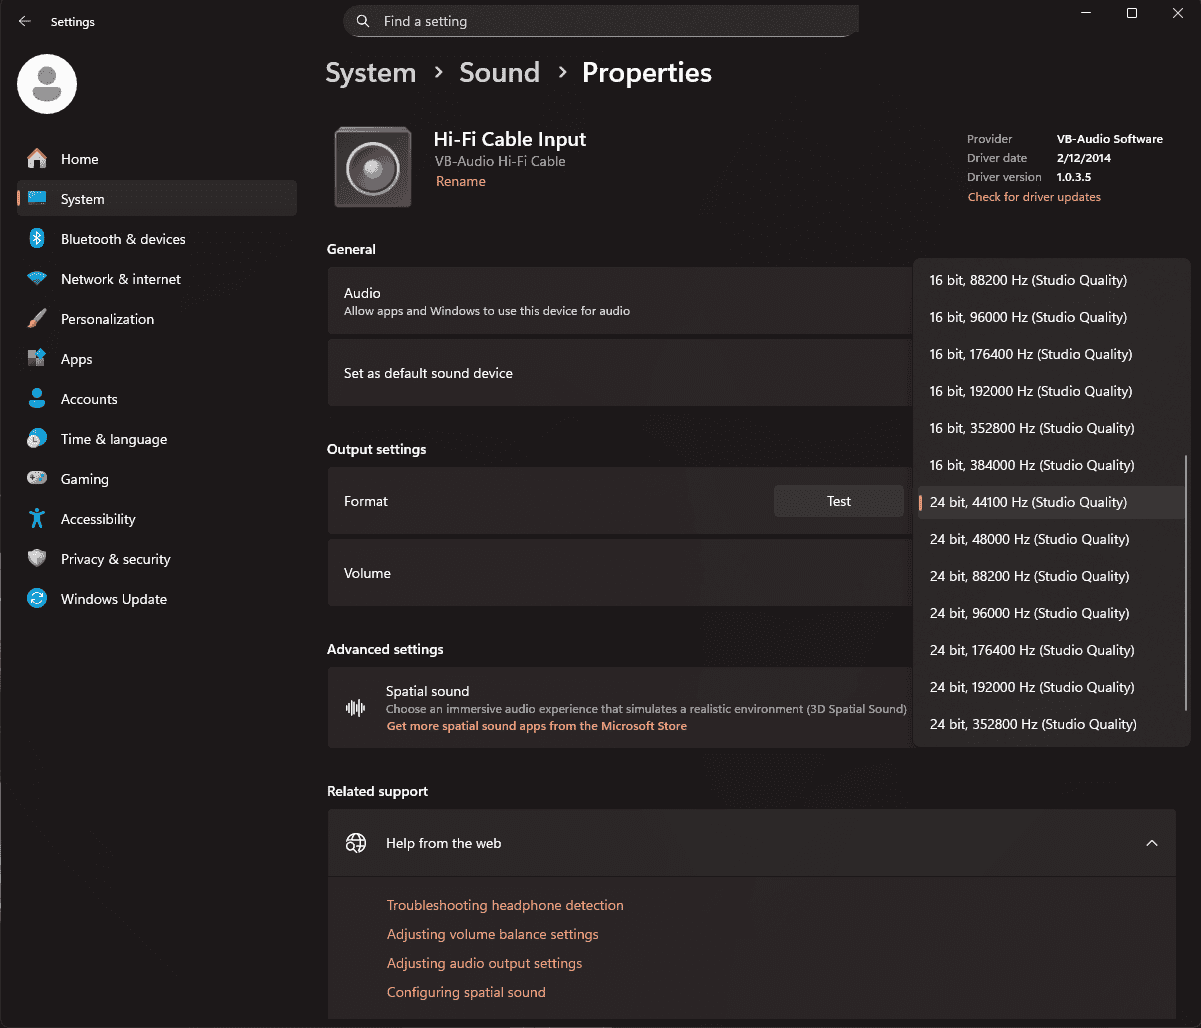This screenshot has width=1201, height=1028.
Task: Click the format list scrollbar
Action: coord(1186,582)
